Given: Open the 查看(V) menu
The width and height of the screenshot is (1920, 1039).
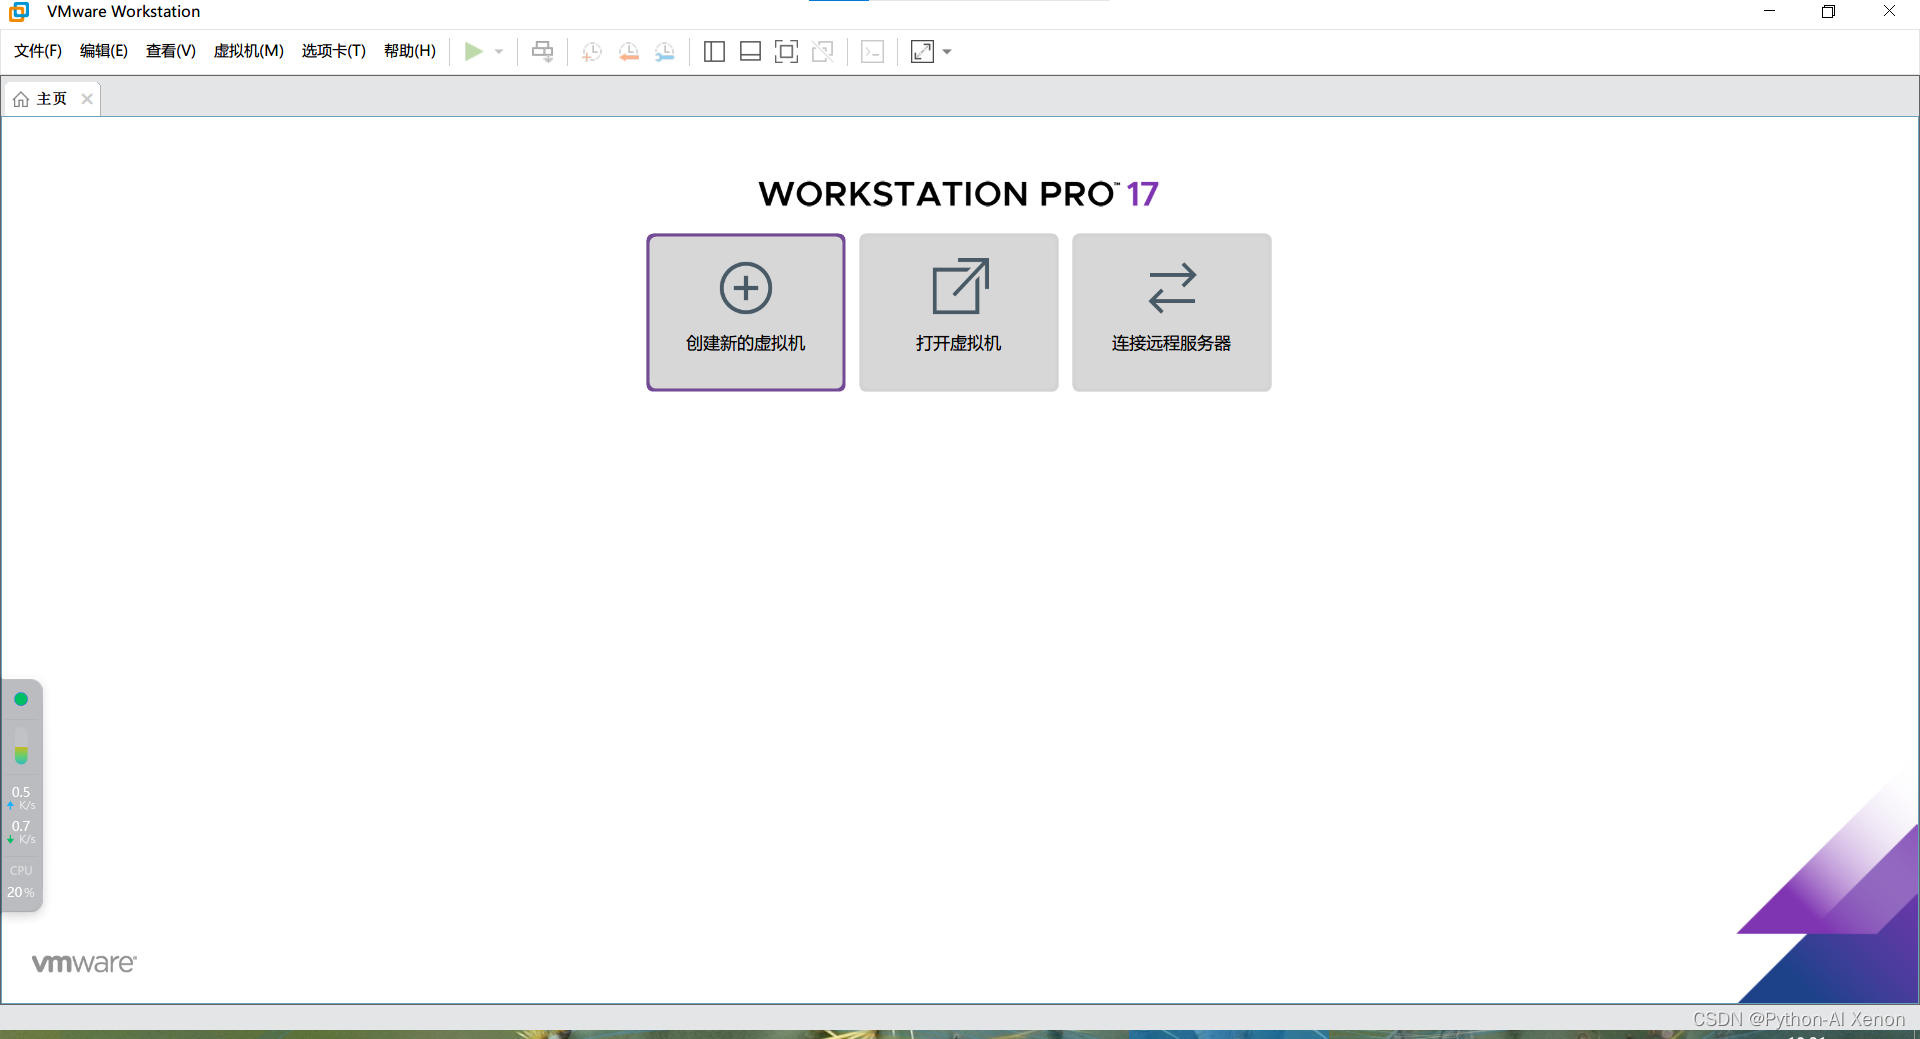Looking at the screenshot, I should pyautogui.click(x=171, y=51).
